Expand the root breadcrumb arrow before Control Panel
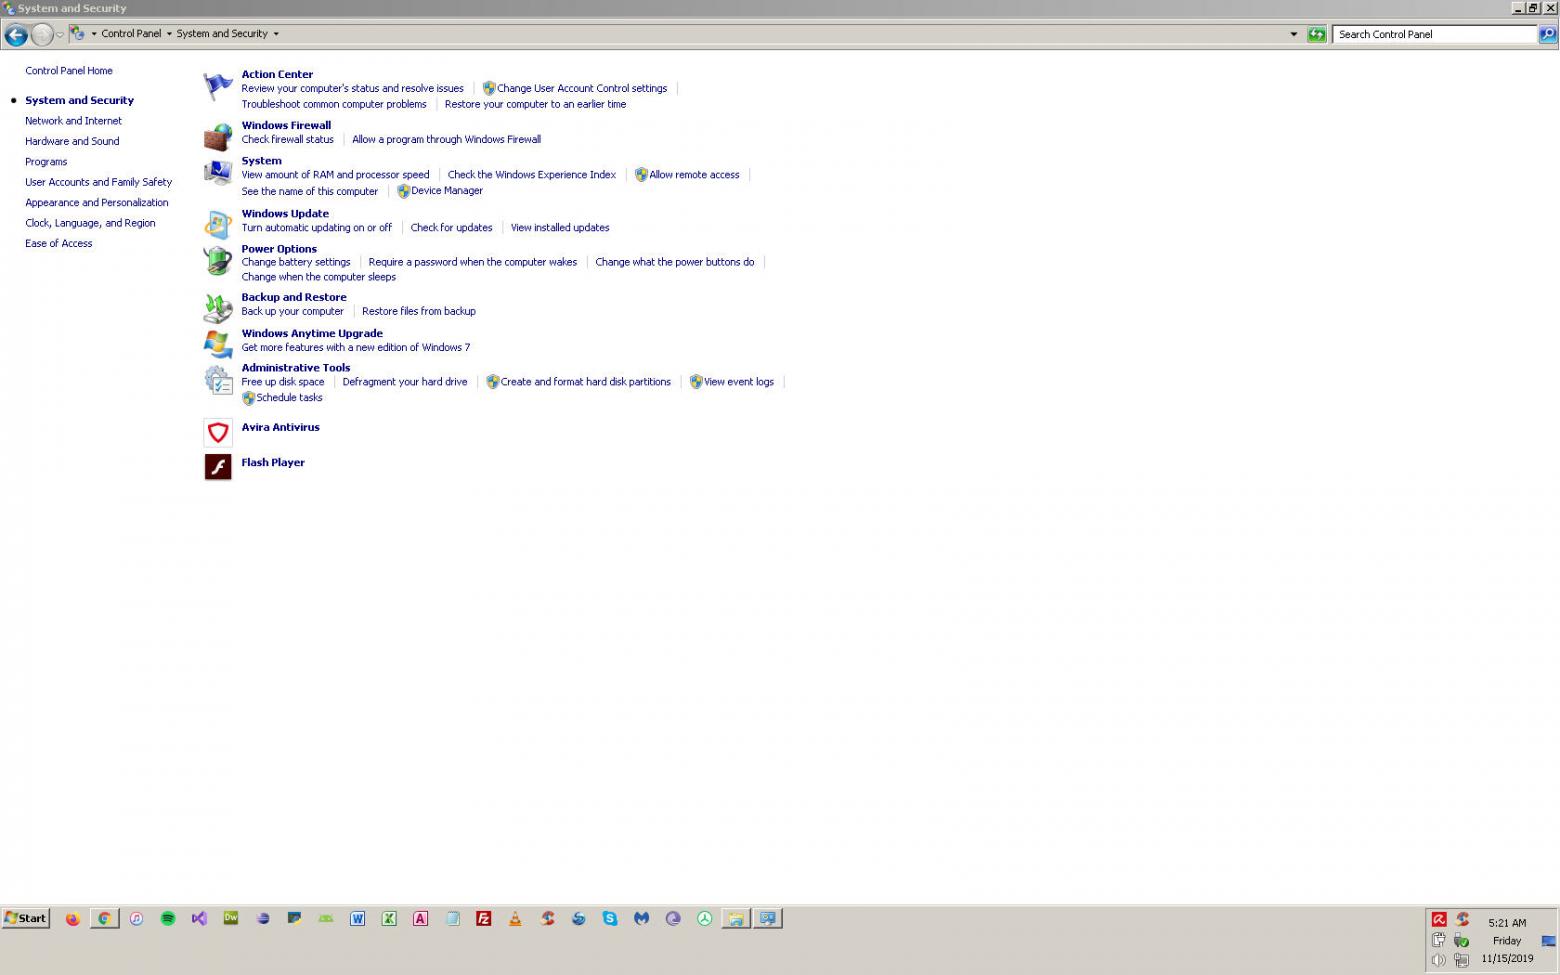Viewport: 1560px width, 975px height. (94, 34)
